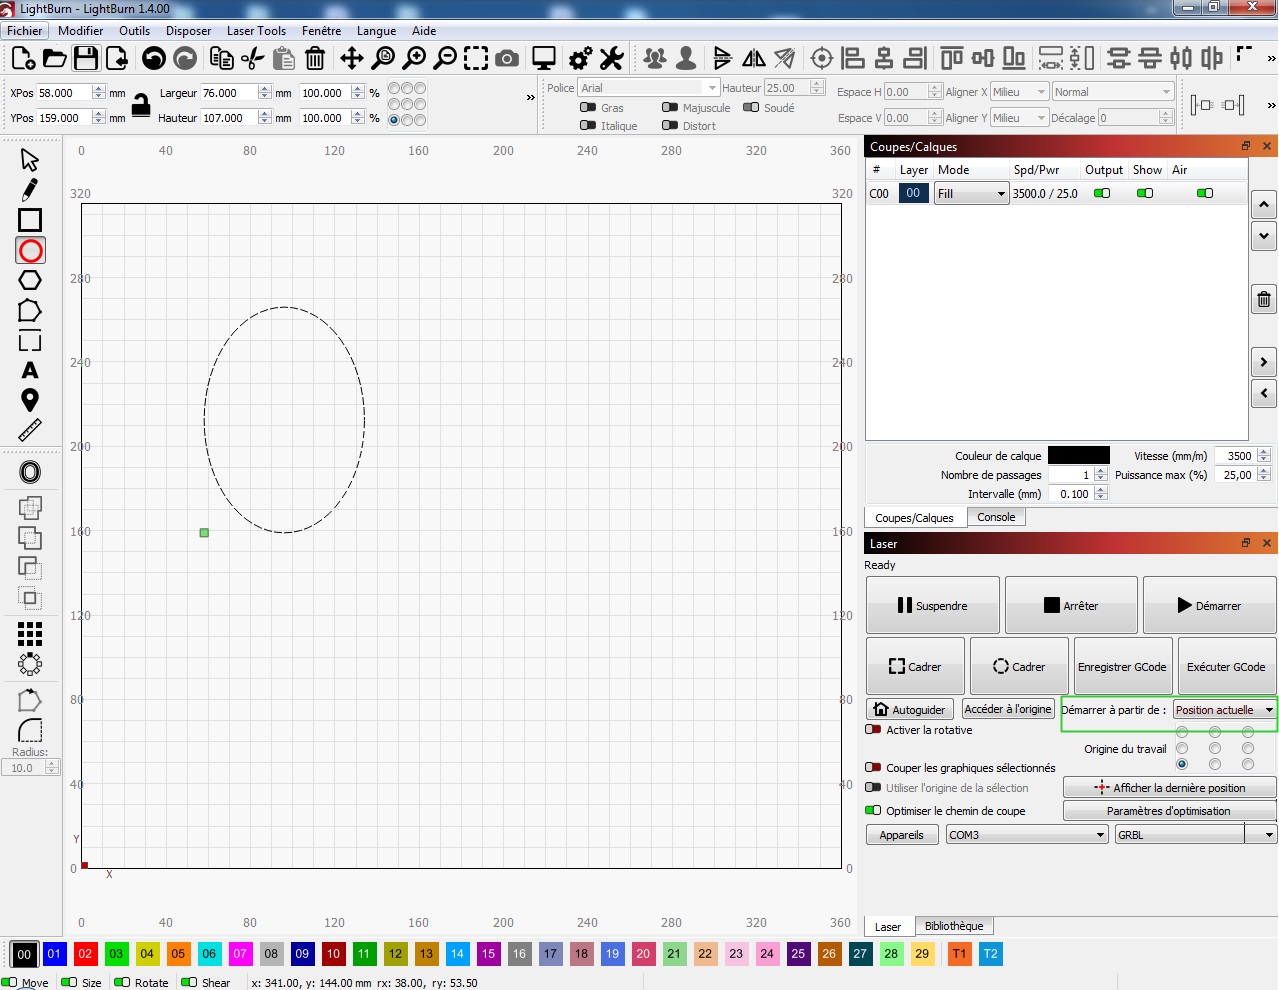Select the Measure ruler tool

30,430
